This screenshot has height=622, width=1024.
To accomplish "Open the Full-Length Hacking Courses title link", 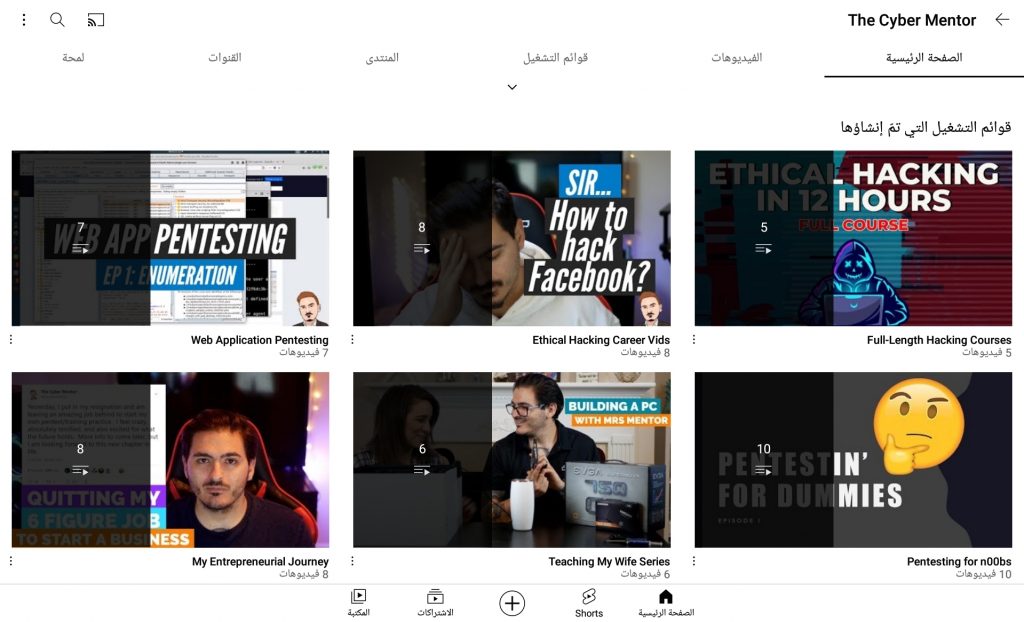I will coord(938,340).
